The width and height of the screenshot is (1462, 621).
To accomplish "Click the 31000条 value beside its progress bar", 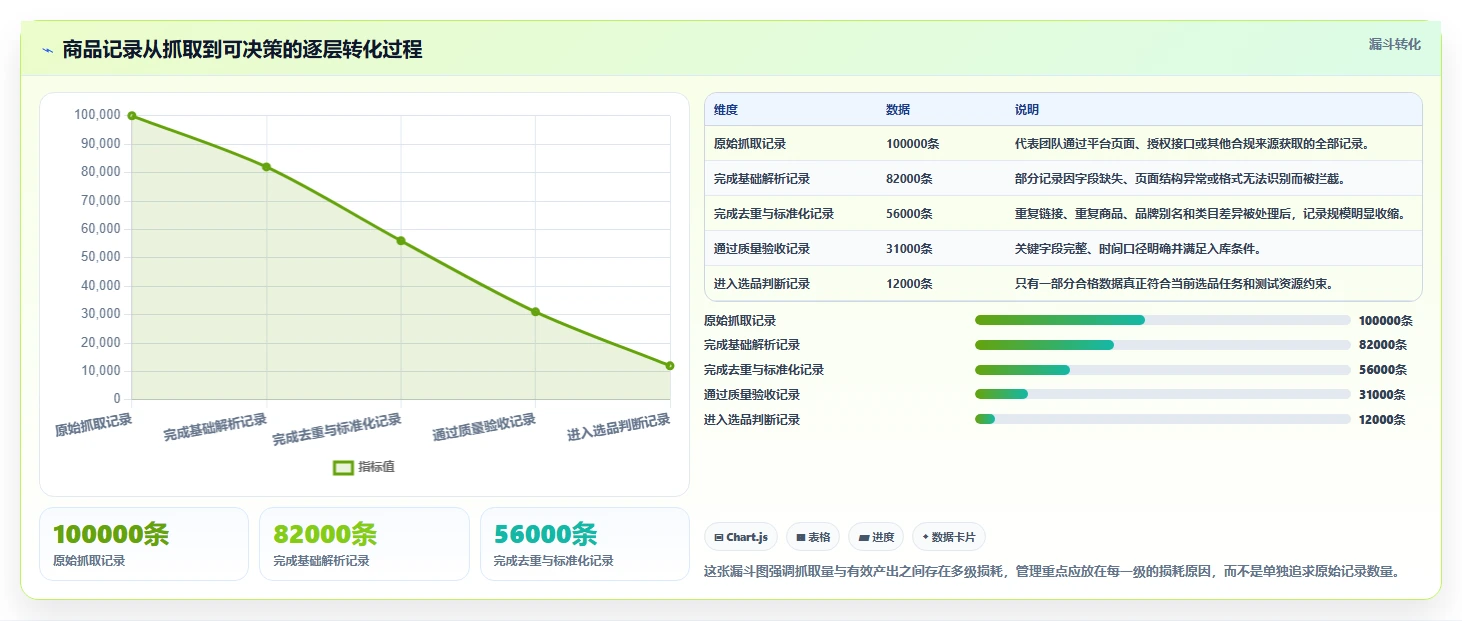I will click(x=1383, y=395).
